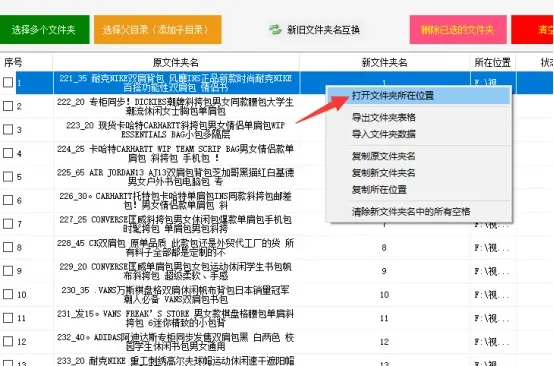Swap names via 新旧文件夹名互换 button
554x366 pixels.
point(314,30)
